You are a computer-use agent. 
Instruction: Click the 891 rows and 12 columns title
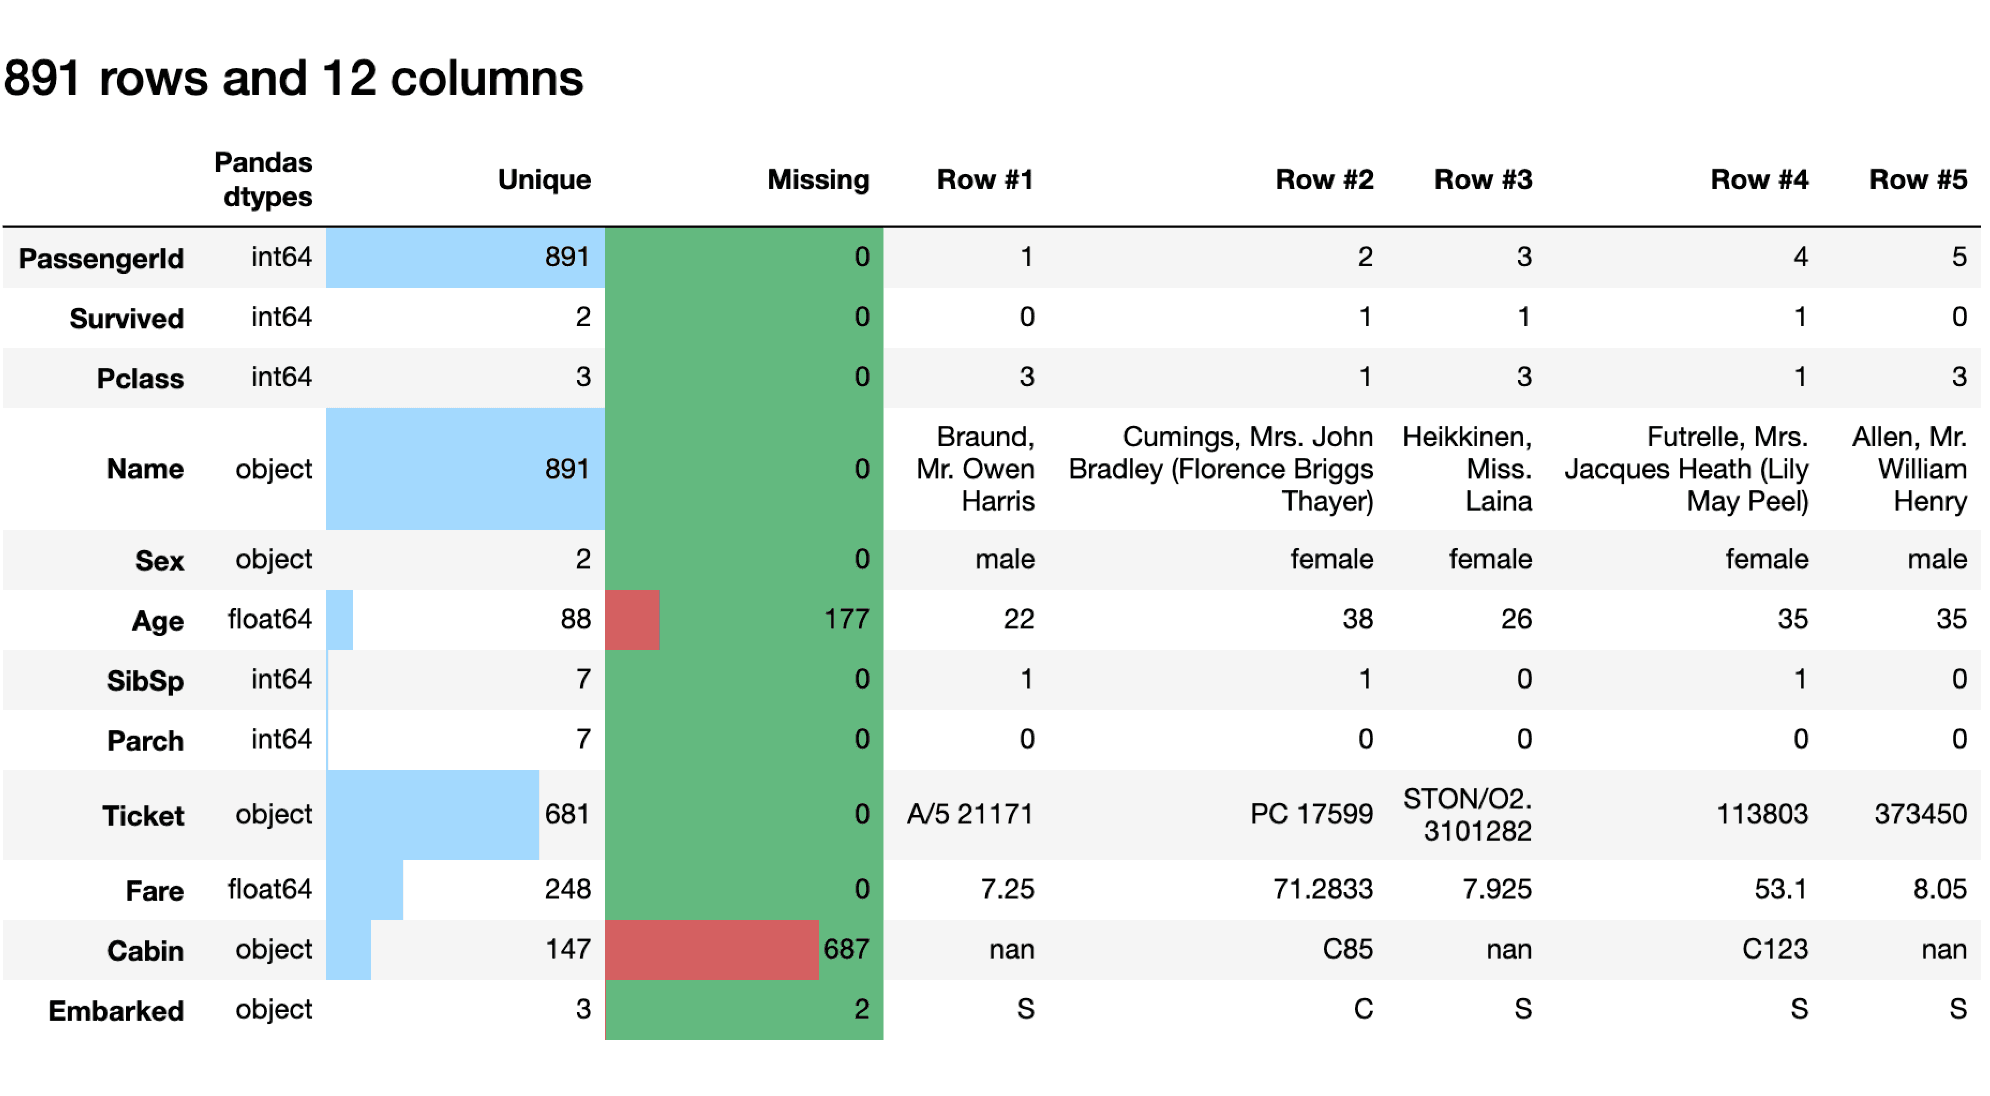click(293, 78)
